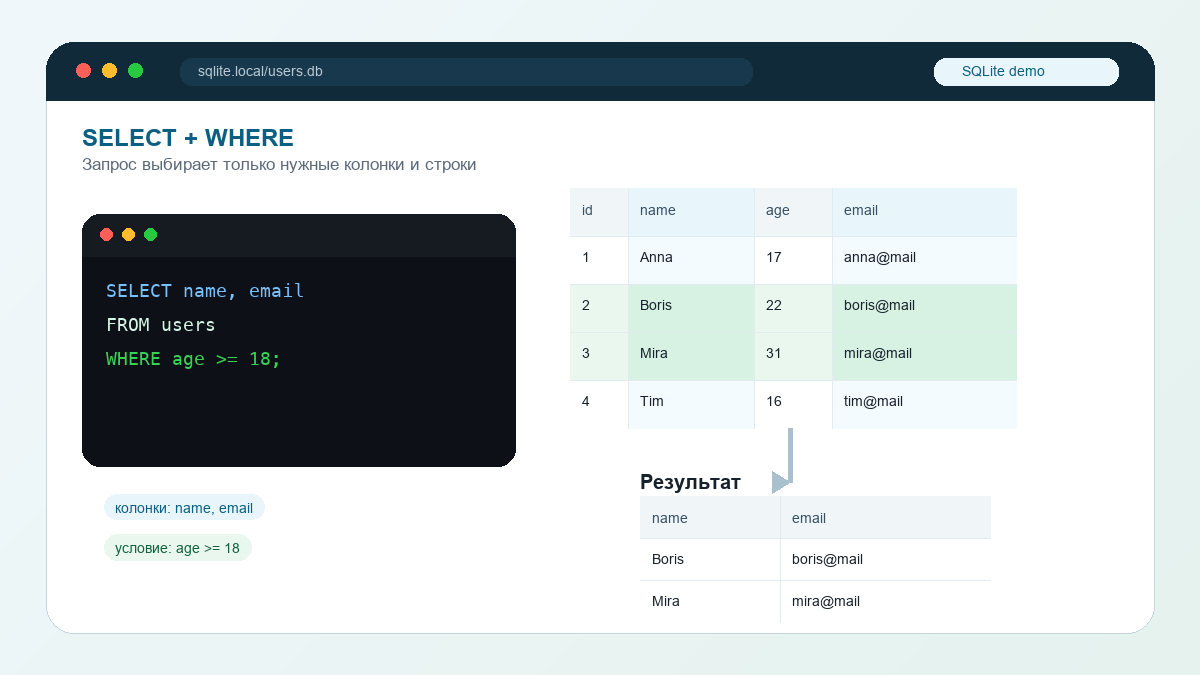The height and width of the screenshot is (675, 1200).
Task: Click the yellow dot in browser header
Action: pos(110,71)
